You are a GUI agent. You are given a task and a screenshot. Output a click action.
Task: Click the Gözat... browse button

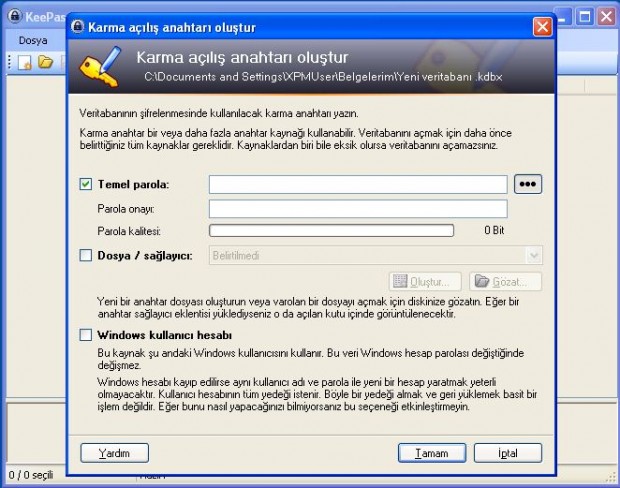pos(506,282)
